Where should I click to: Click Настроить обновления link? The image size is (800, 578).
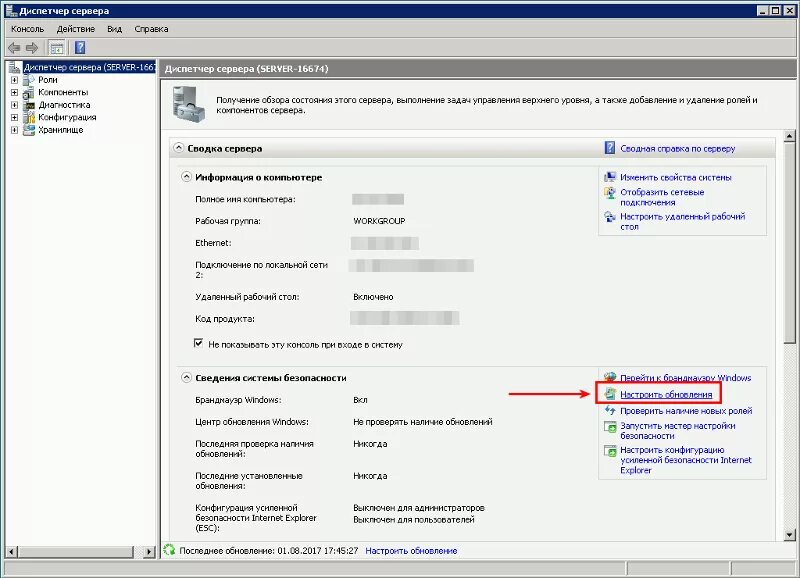[666, 394]
